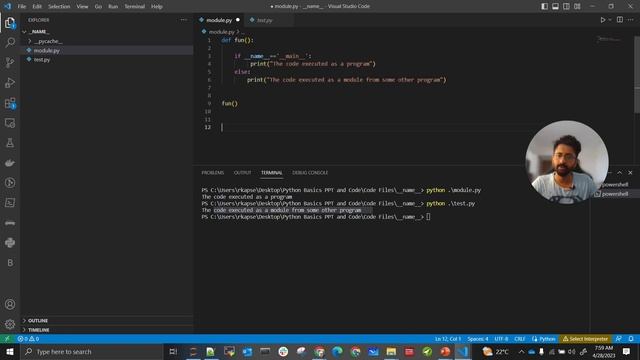Click the UTF-8 encoding status item
This screenshot has width=640, height=360.
501,339
